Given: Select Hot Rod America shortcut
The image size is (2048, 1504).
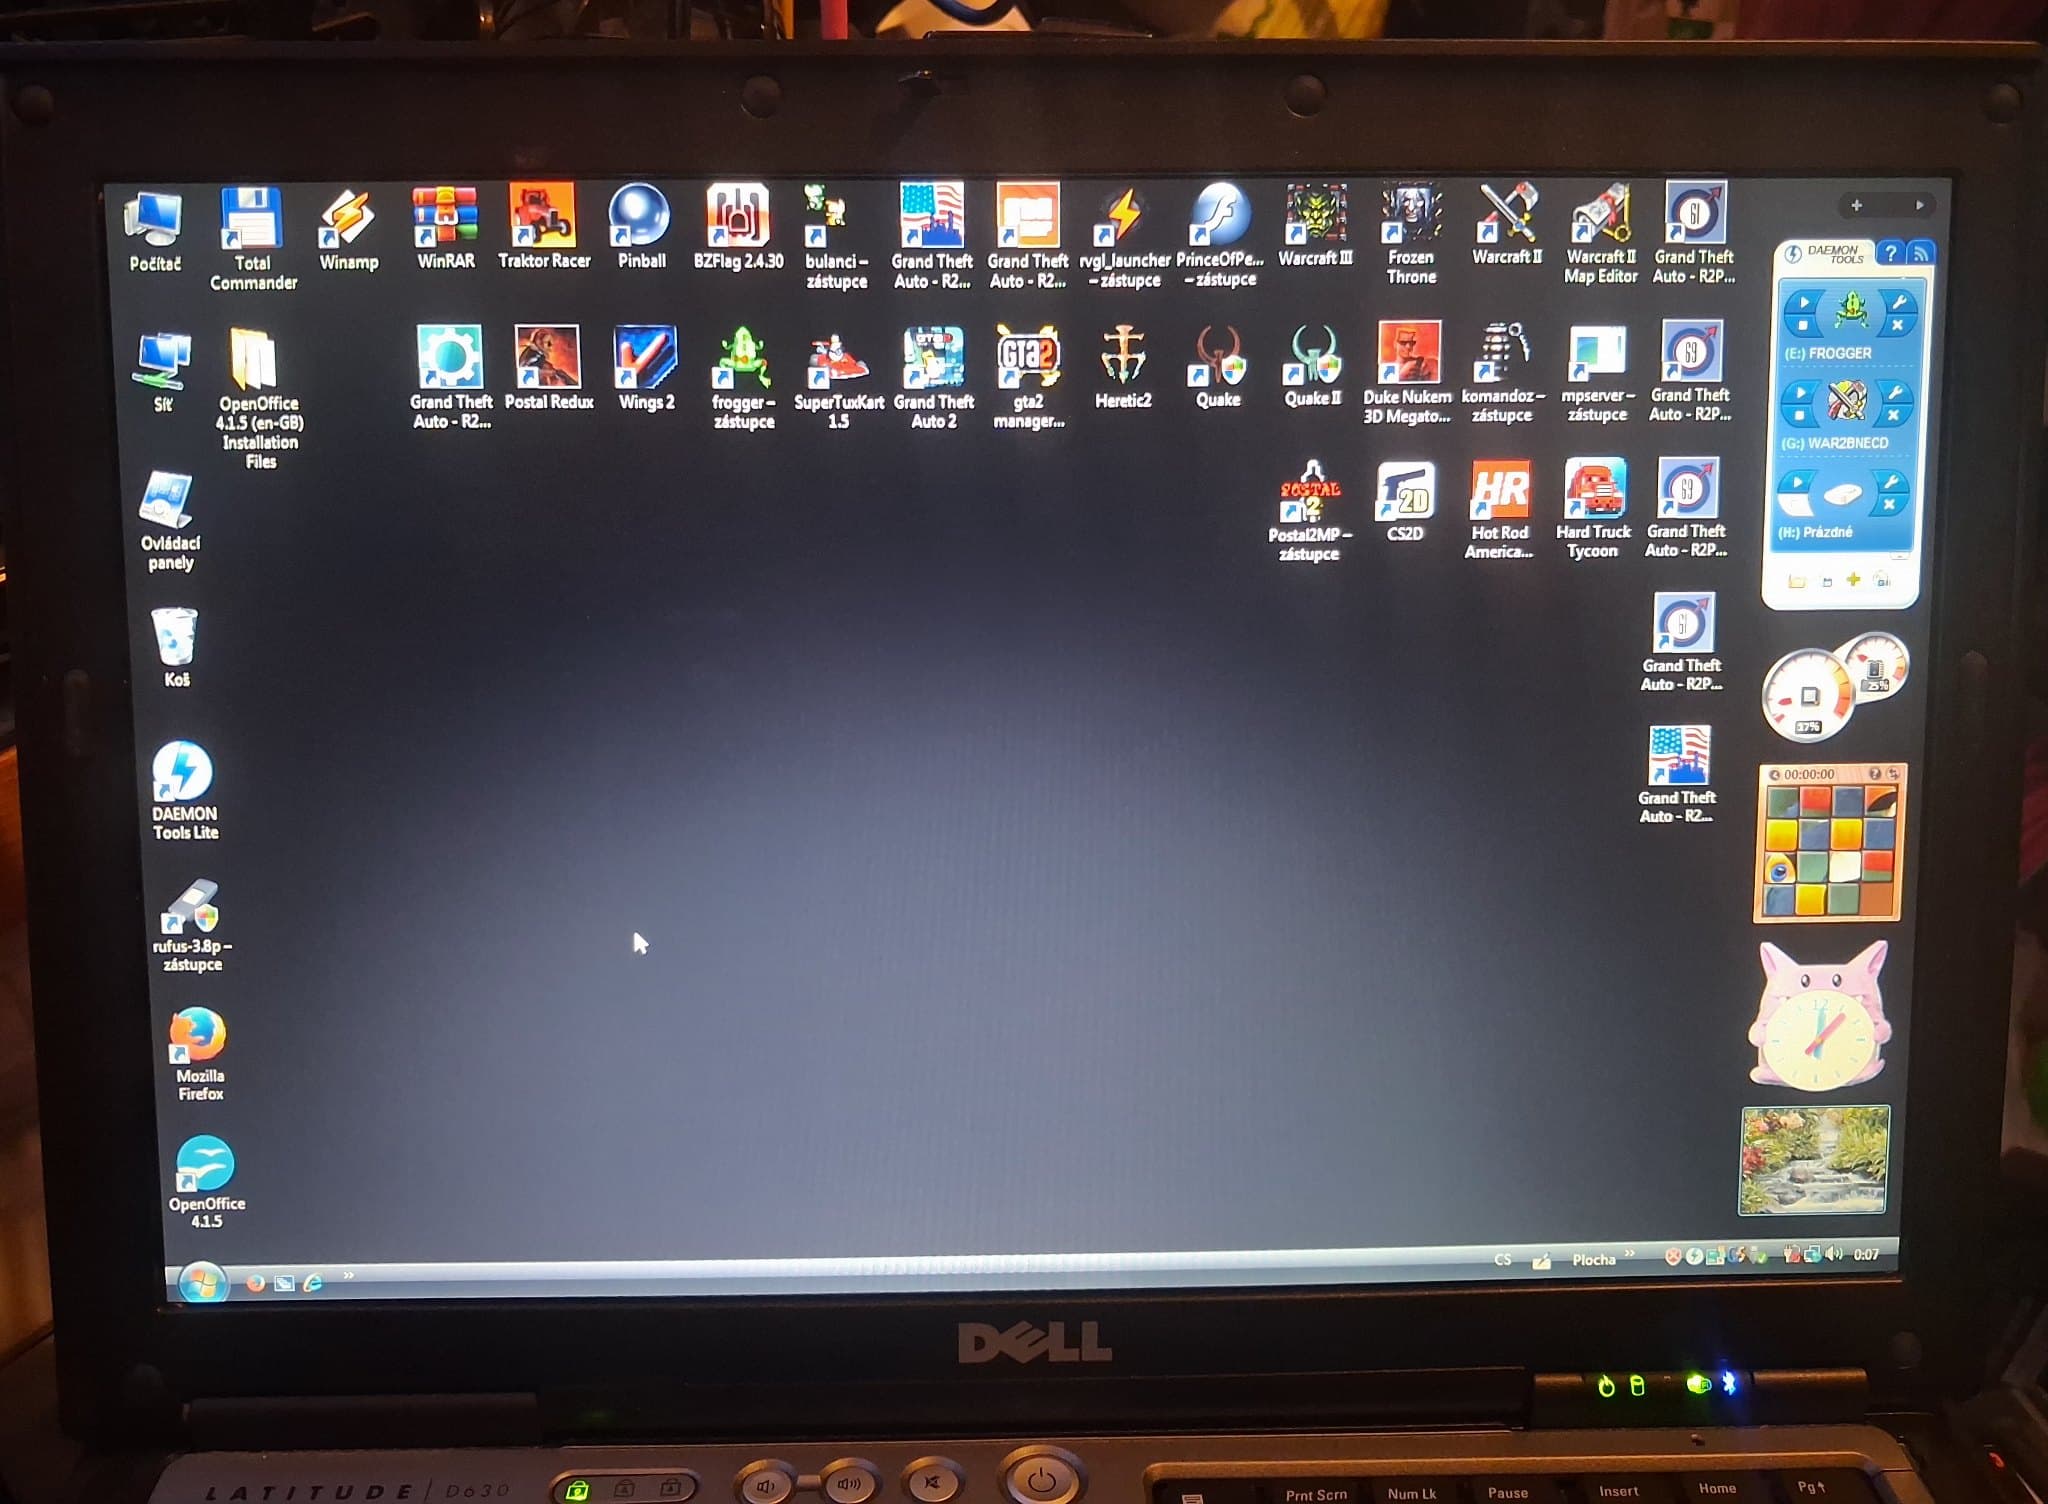Looking at the screenshot, I should point(1499,509).
